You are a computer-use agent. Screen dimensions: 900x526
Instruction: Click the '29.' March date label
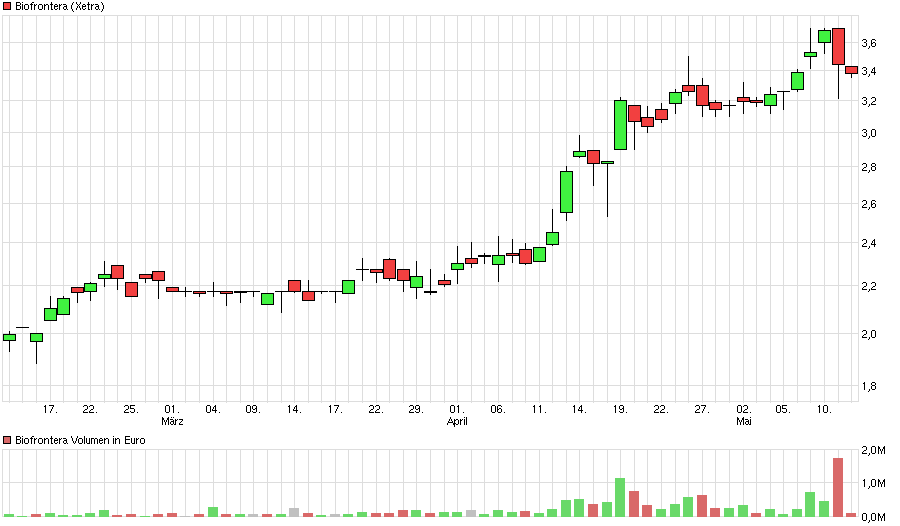pyautogui.click(x=416, y=409)
